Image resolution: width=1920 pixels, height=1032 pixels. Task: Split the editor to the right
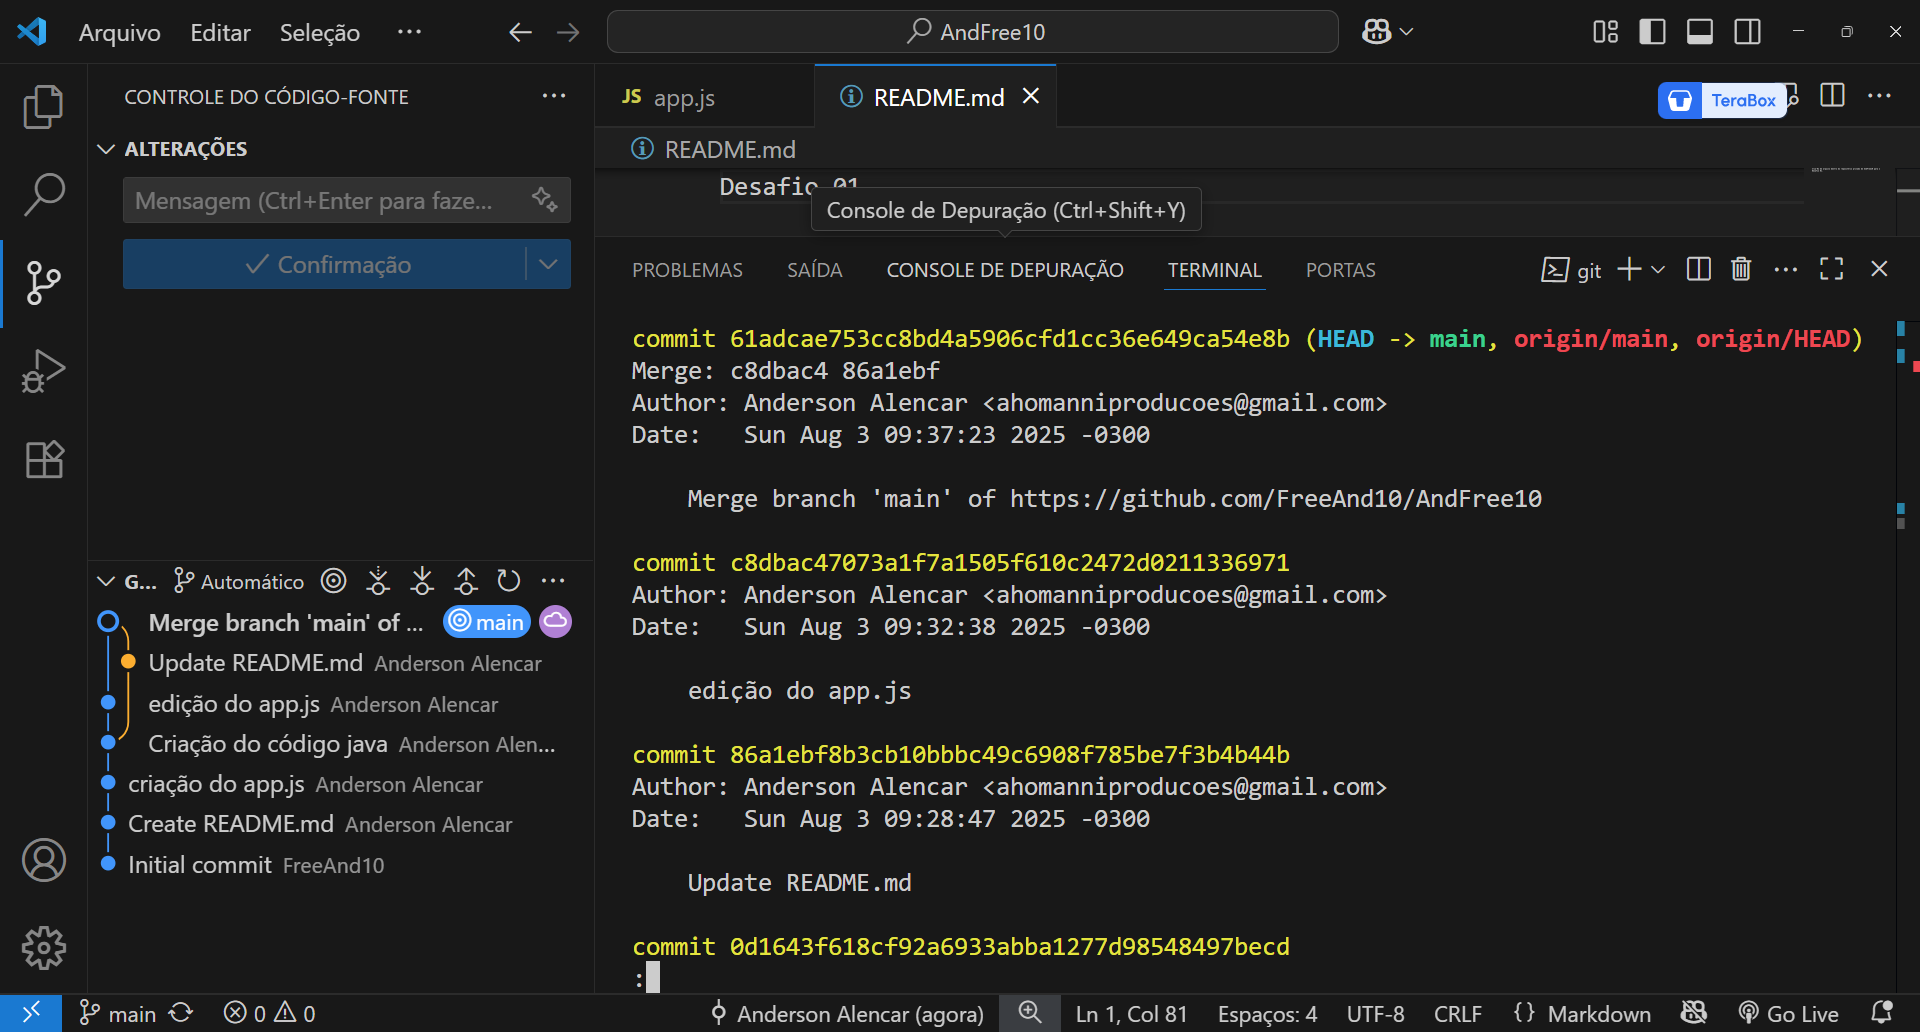coord(1832,96)
